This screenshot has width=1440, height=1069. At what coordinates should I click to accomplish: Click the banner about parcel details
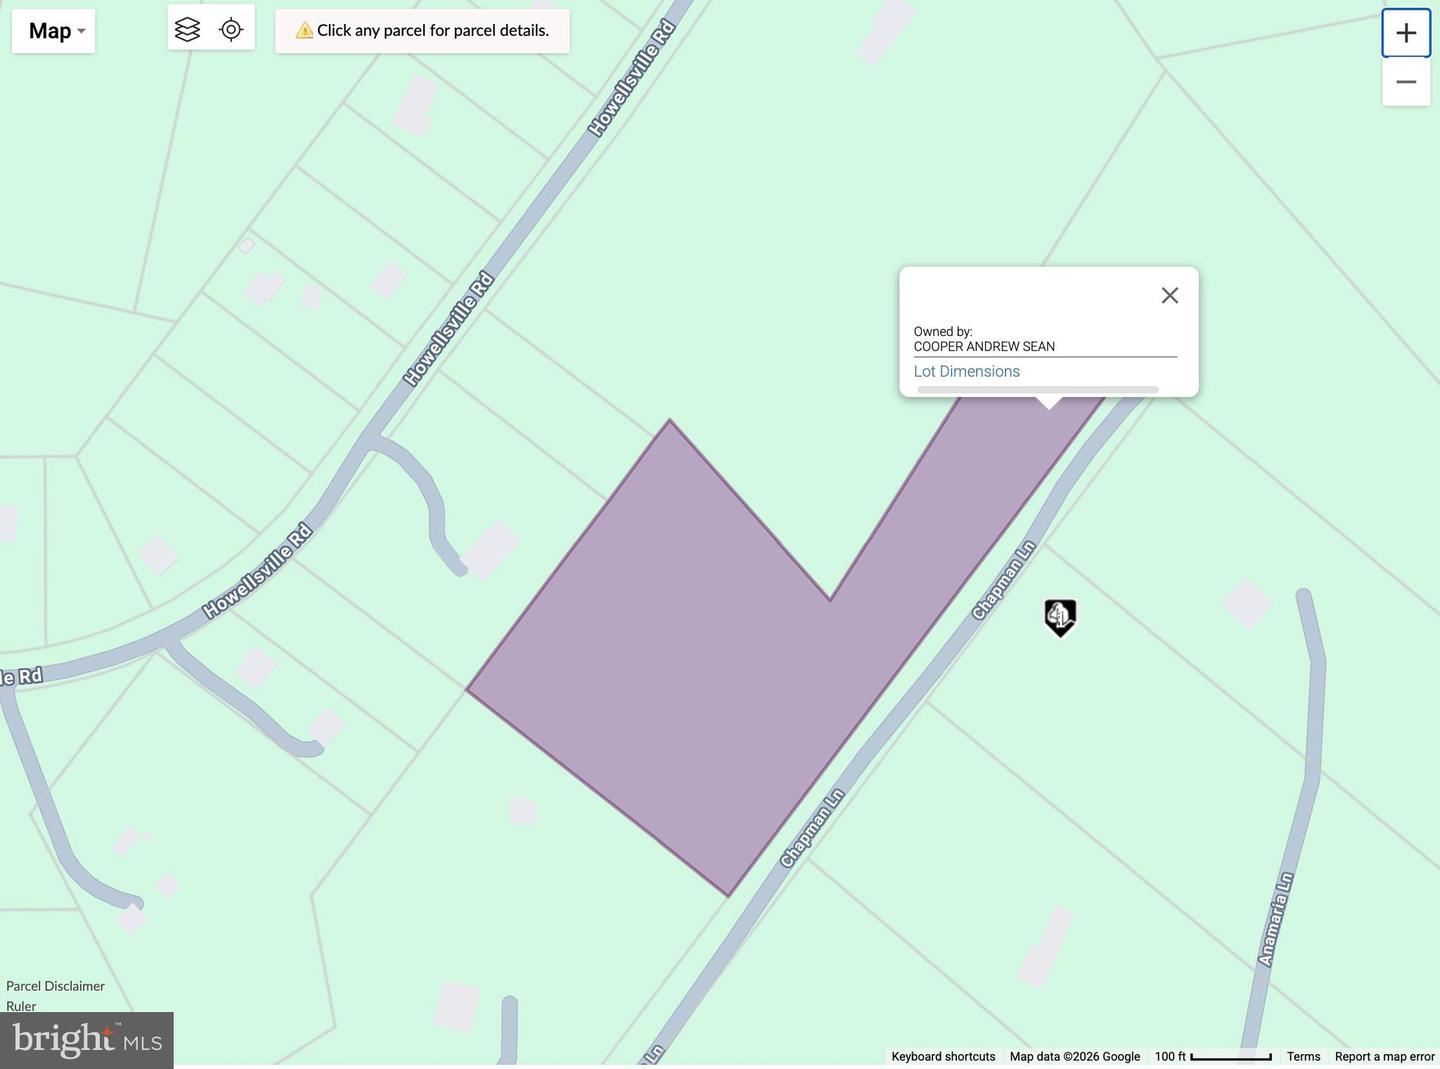pos(421,30)
